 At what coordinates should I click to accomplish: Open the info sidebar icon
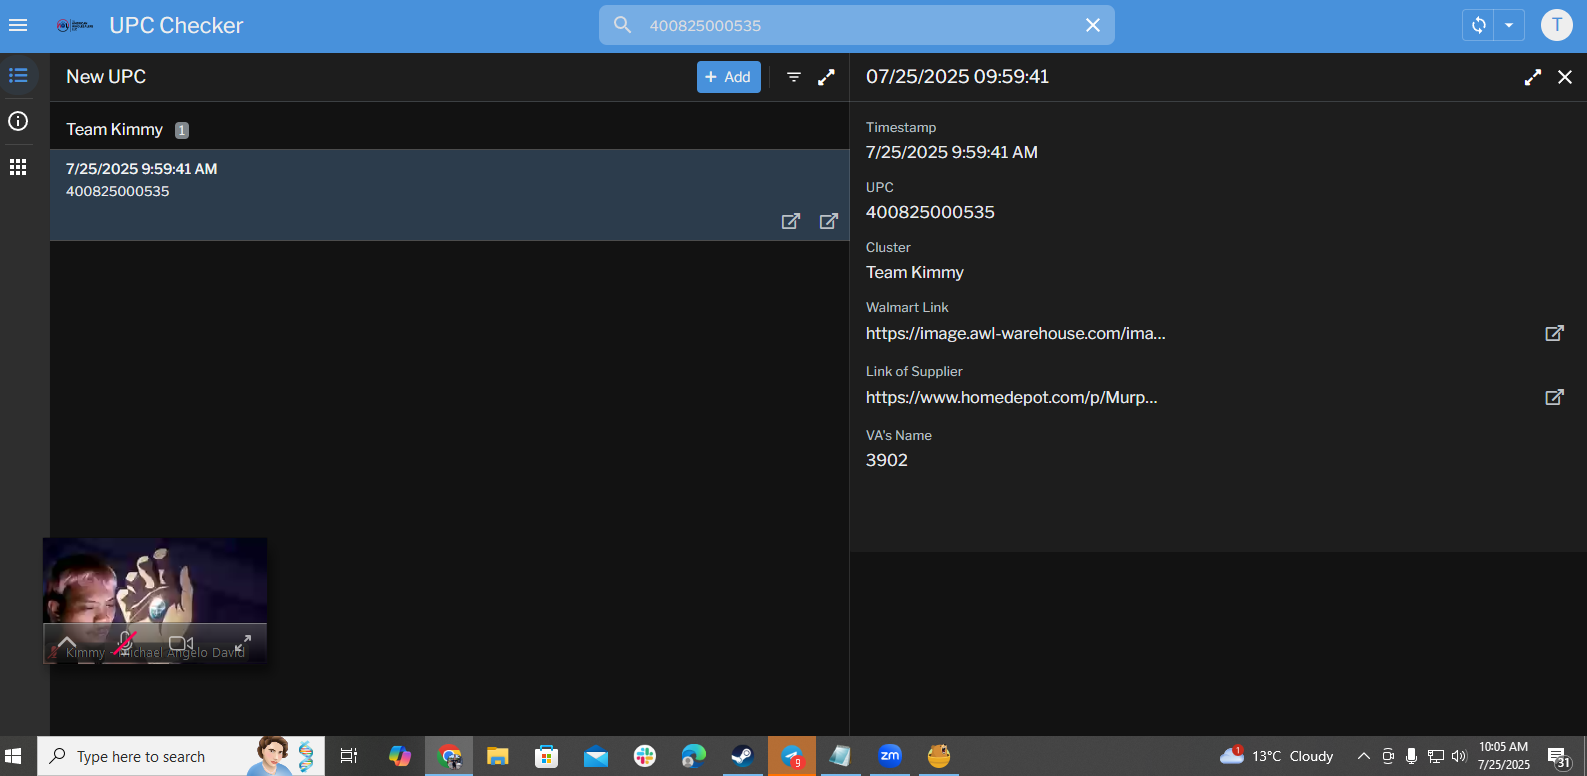[18, 121]
